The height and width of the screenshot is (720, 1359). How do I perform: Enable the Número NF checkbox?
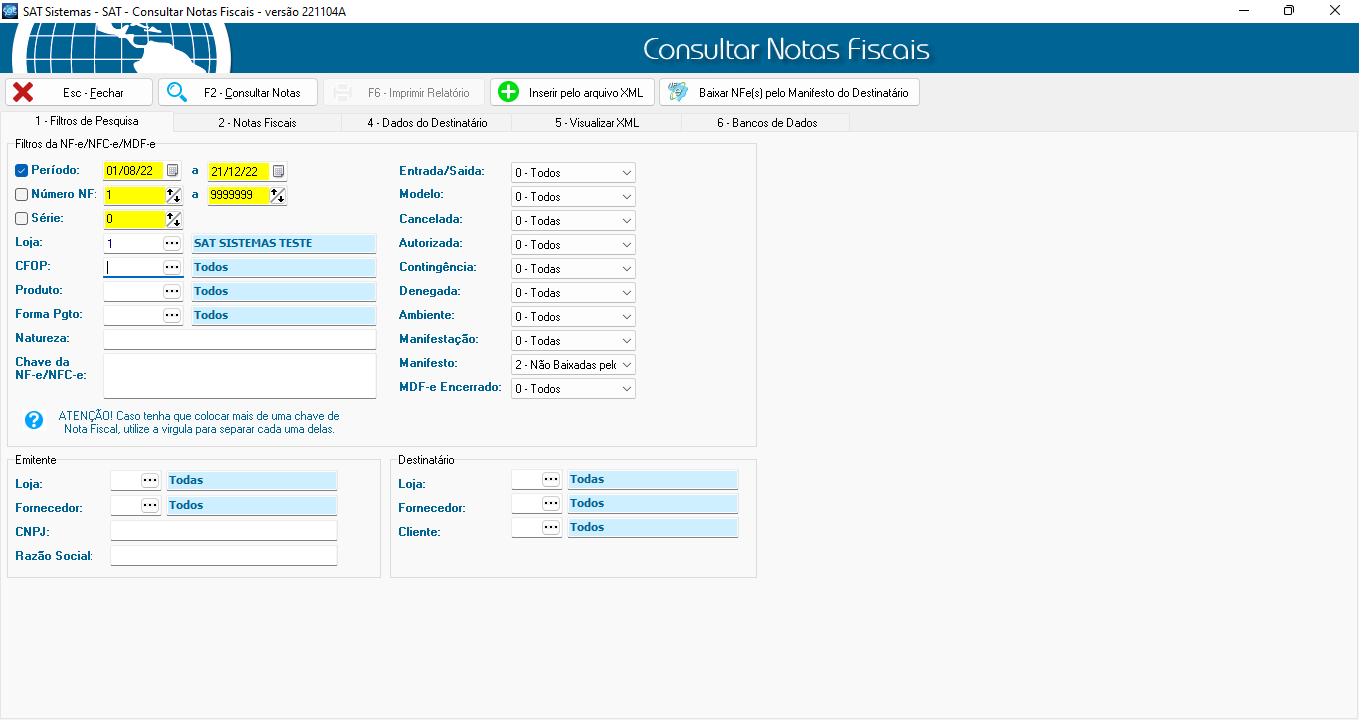[22, 195]
